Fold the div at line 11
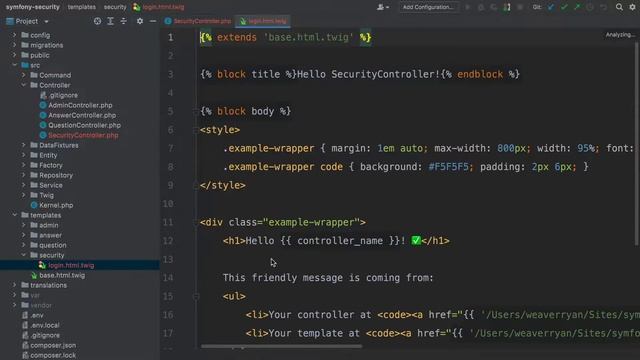 [x=196, y=222]
